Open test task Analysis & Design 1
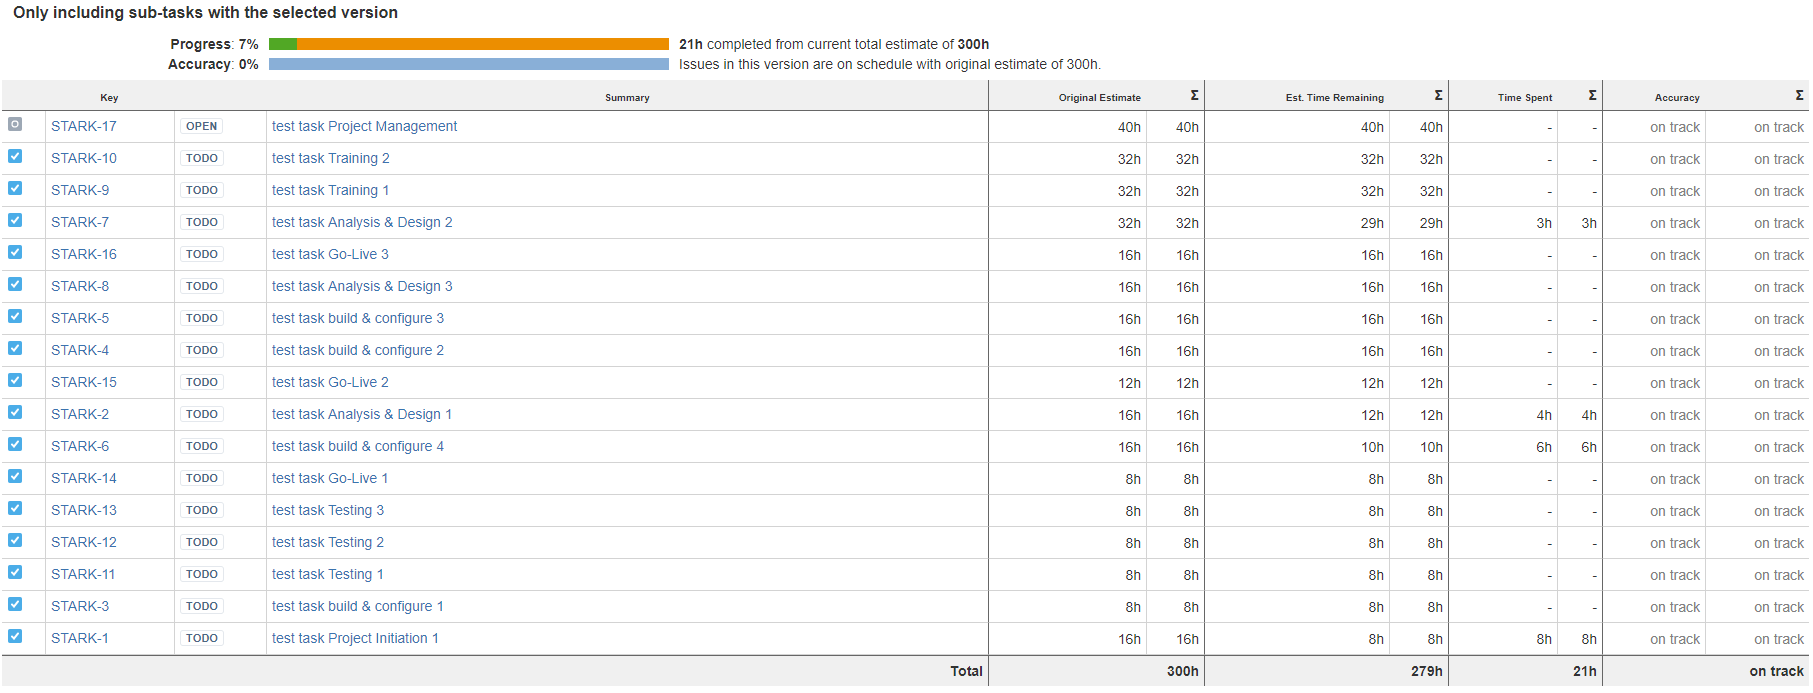This screenshot has width=1813, height=693. pos(362,414)
